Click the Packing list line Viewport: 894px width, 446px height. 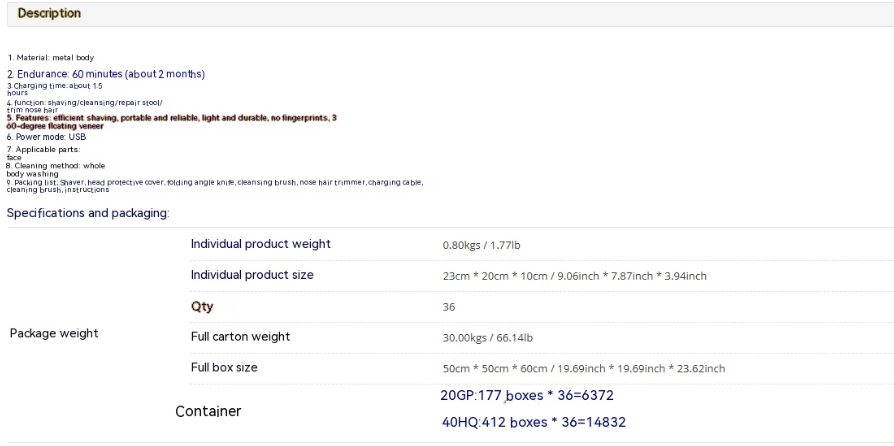click(x=215, y=182)
